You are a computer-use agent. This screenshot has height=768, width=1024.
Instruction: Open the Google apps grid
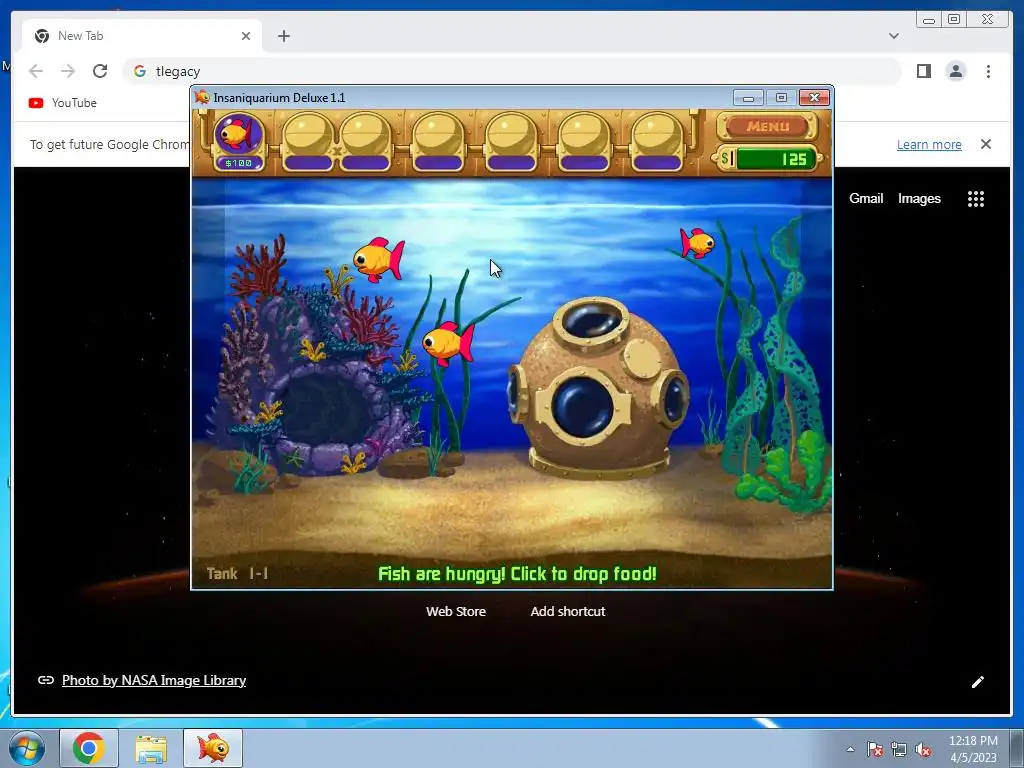[976, 199]
